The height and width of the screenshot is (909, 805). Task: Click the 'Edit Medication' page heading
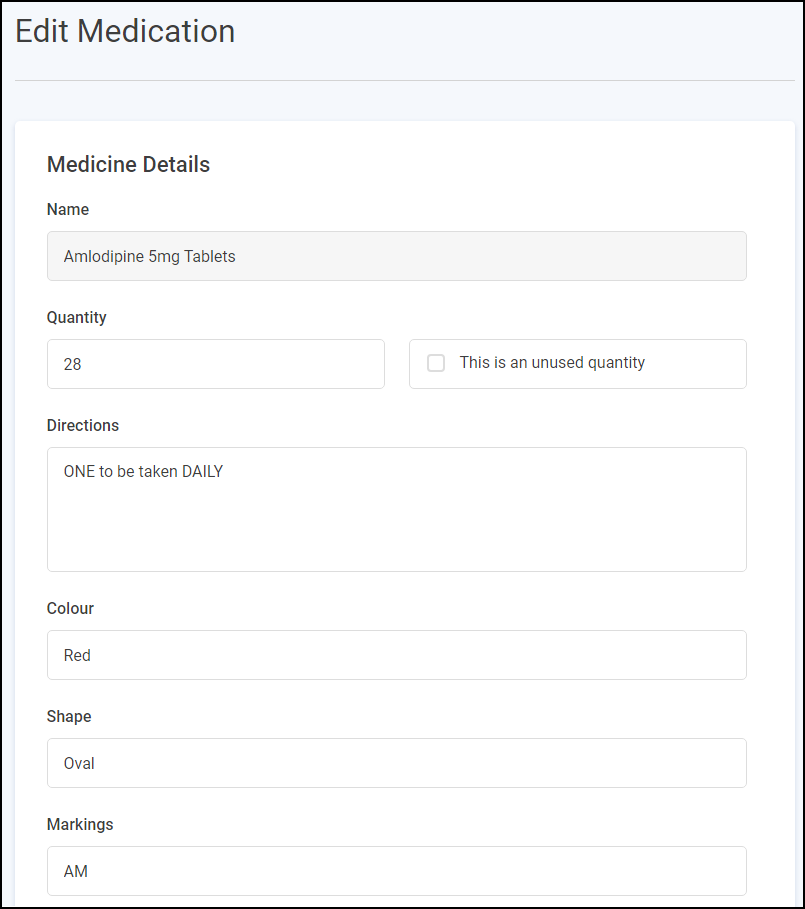pyautogui.click(x=125, y=32)
